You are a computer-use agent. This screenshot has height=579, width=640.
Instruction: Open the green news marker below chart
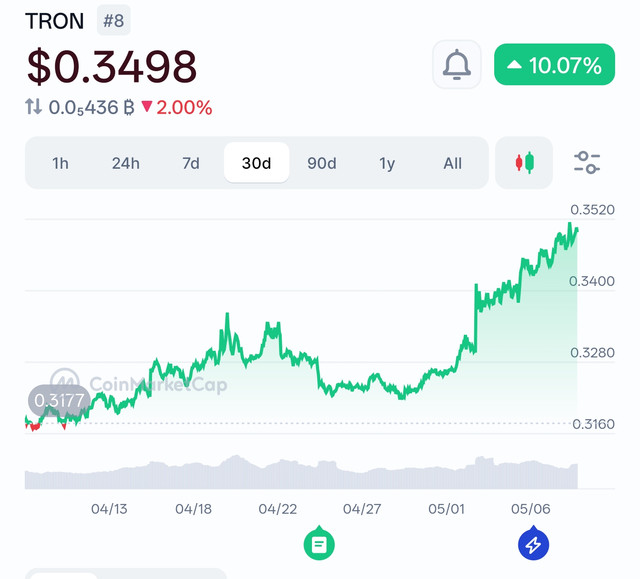pyautogui.click(x=319, y=543)
